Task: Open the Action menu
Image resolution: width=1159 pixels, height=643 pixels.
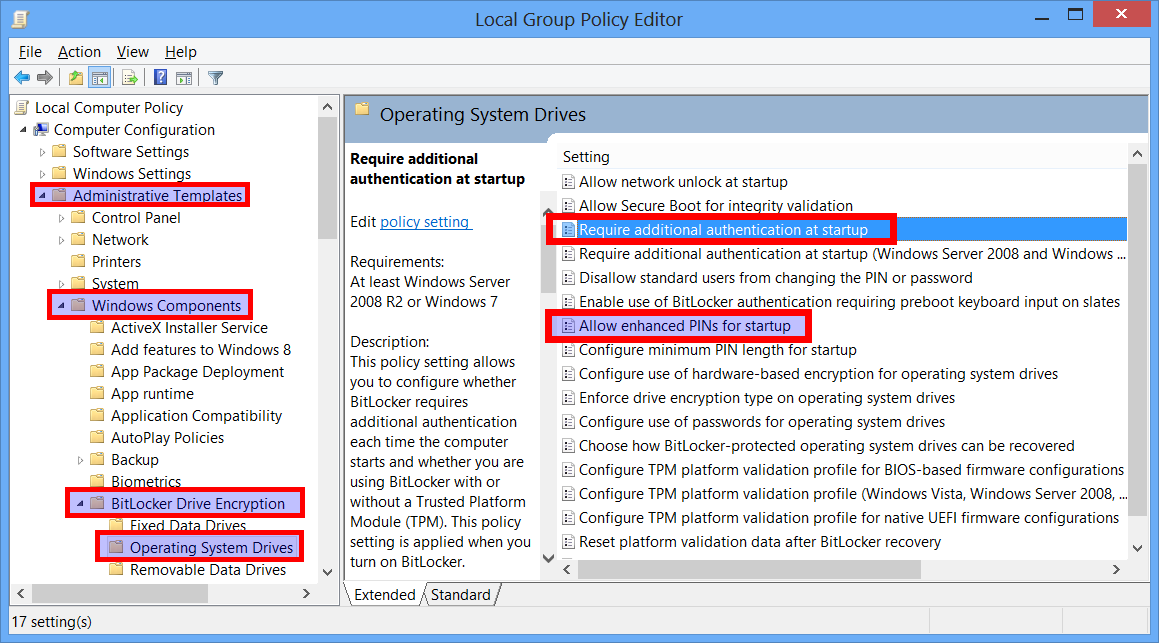Action: pyautogui.click(x=79, y=51)
